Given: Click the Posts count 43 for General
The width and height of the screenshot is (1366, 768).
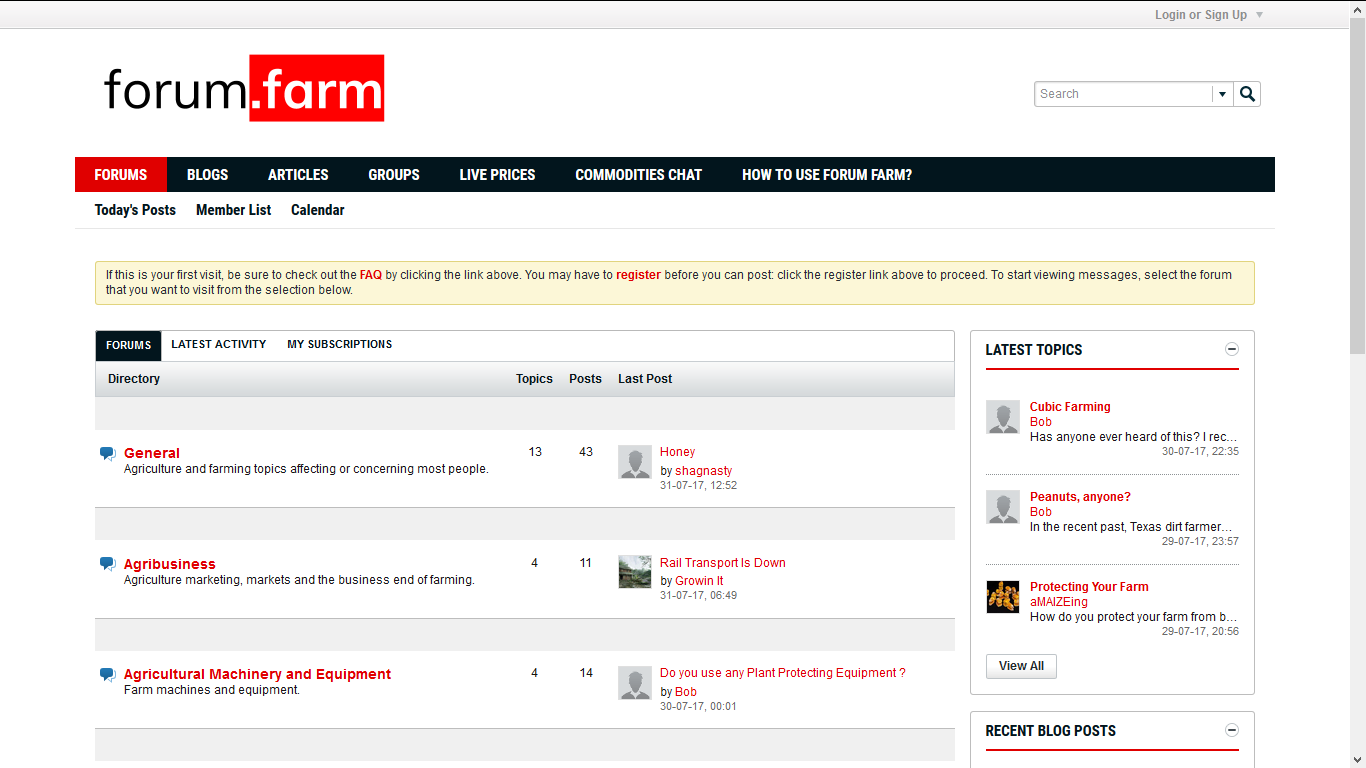Looking at the screenshot, I should pyautogui.click(x=586, y=452).
